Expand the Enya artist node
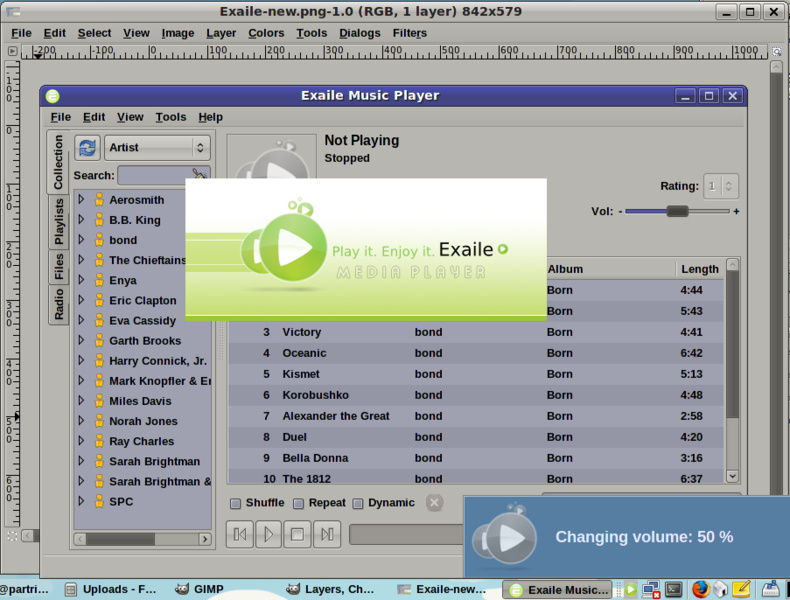 tap(81, 280)
